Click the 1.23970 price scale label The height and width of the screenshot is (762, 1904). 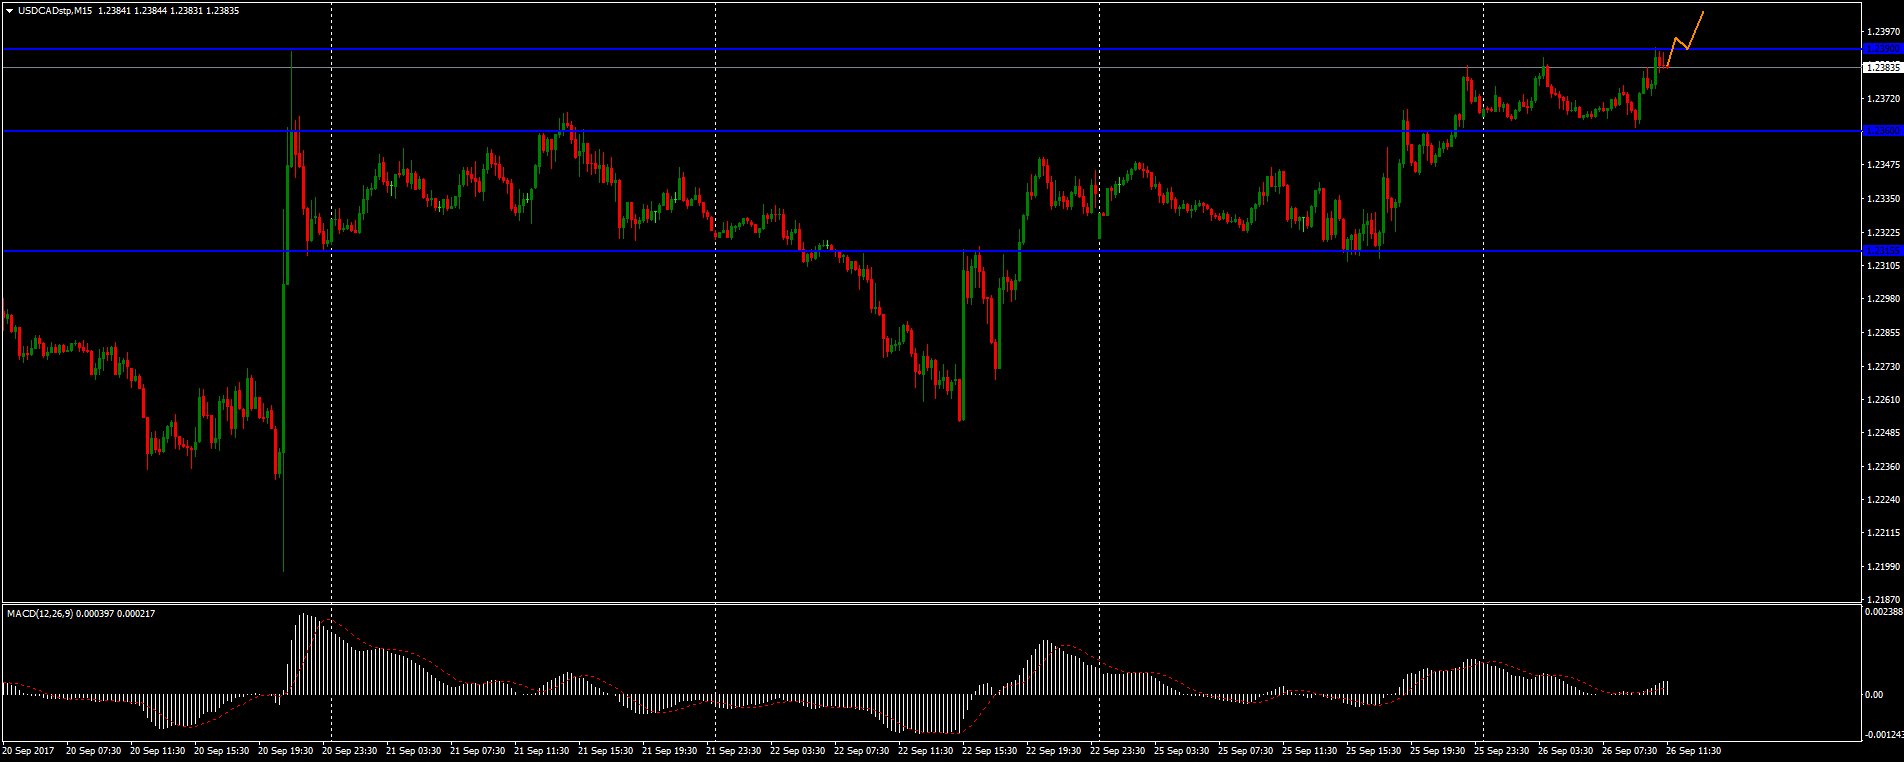(x=1882, y=32)
